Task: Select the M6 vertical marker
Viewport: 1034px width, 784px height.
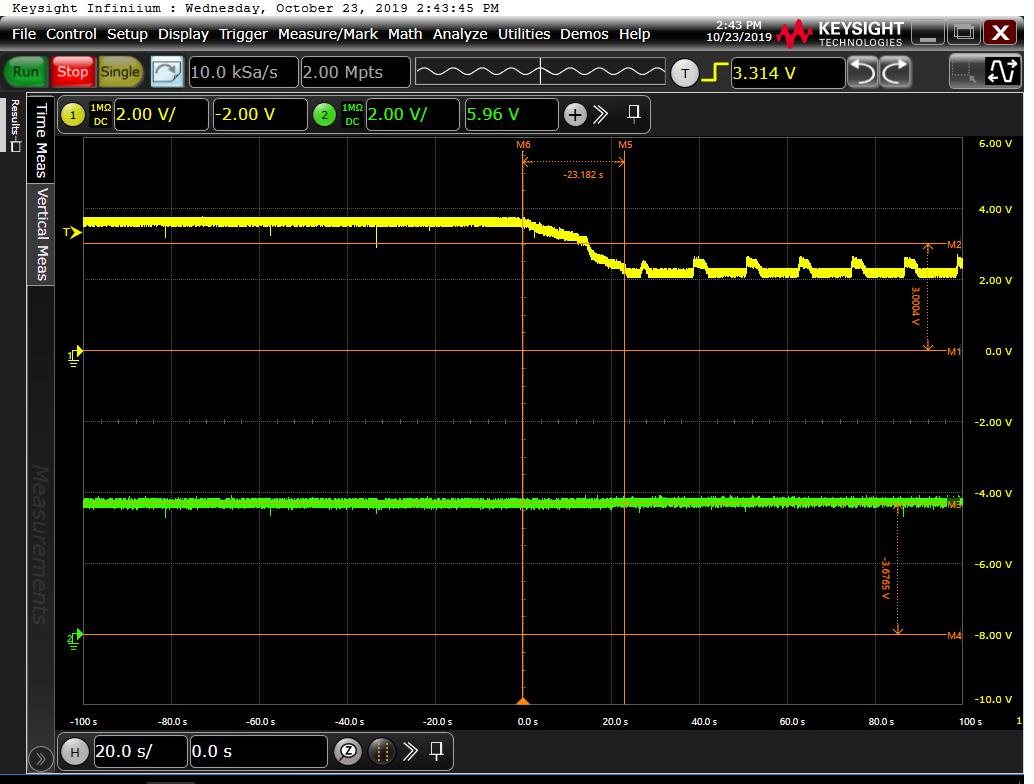Action: 524,144
